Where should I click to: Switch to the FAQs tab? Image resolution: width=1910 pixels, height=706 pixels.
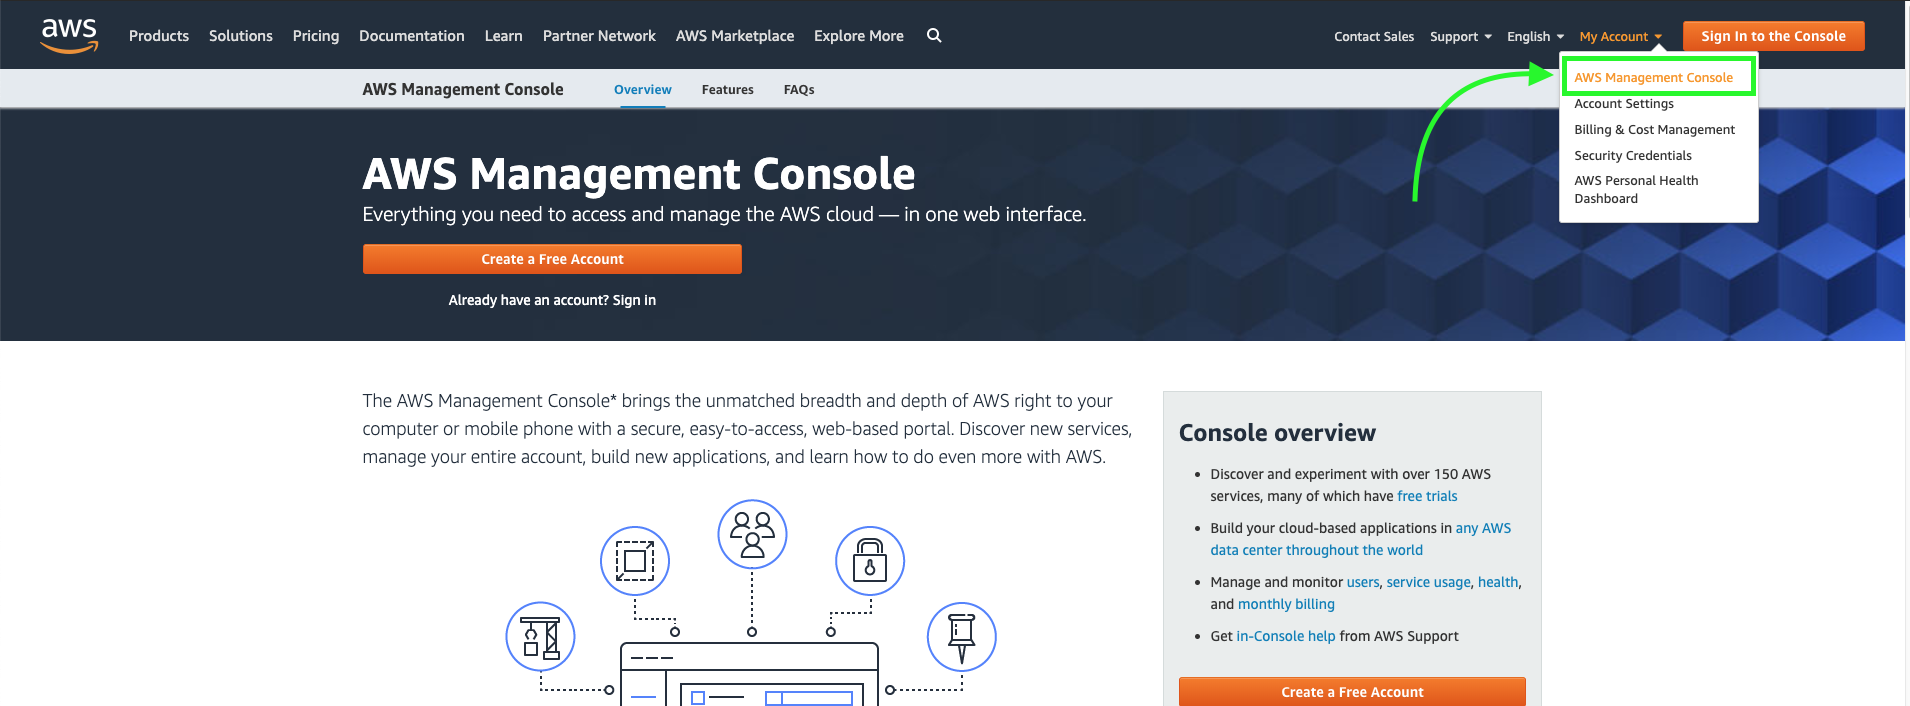[799, 89]
